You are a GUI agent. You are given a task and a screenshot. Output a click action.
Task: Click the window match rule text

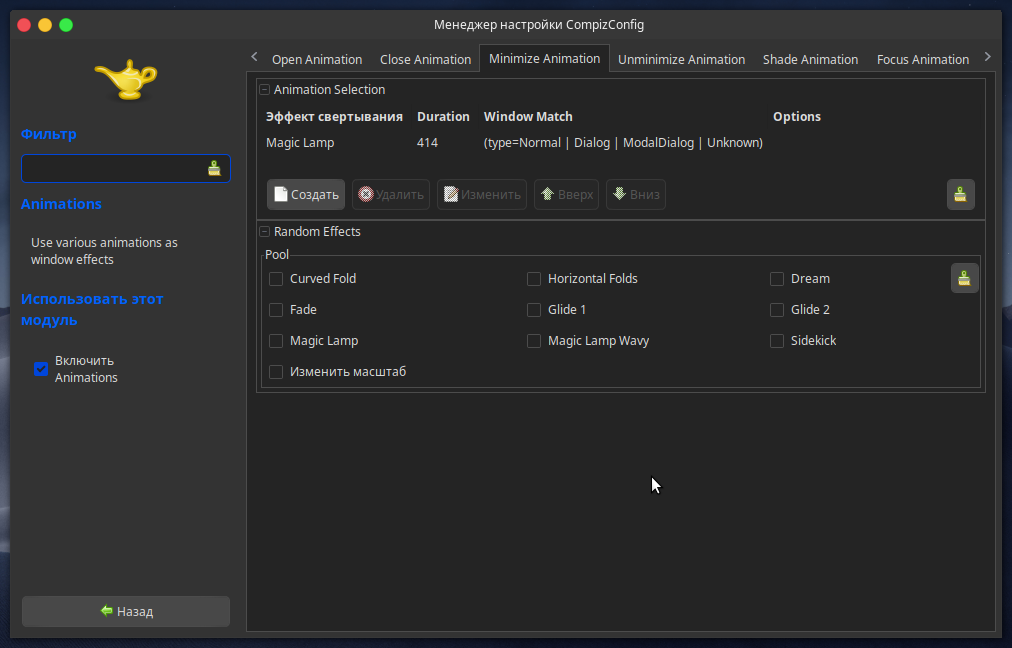(623, 143)
